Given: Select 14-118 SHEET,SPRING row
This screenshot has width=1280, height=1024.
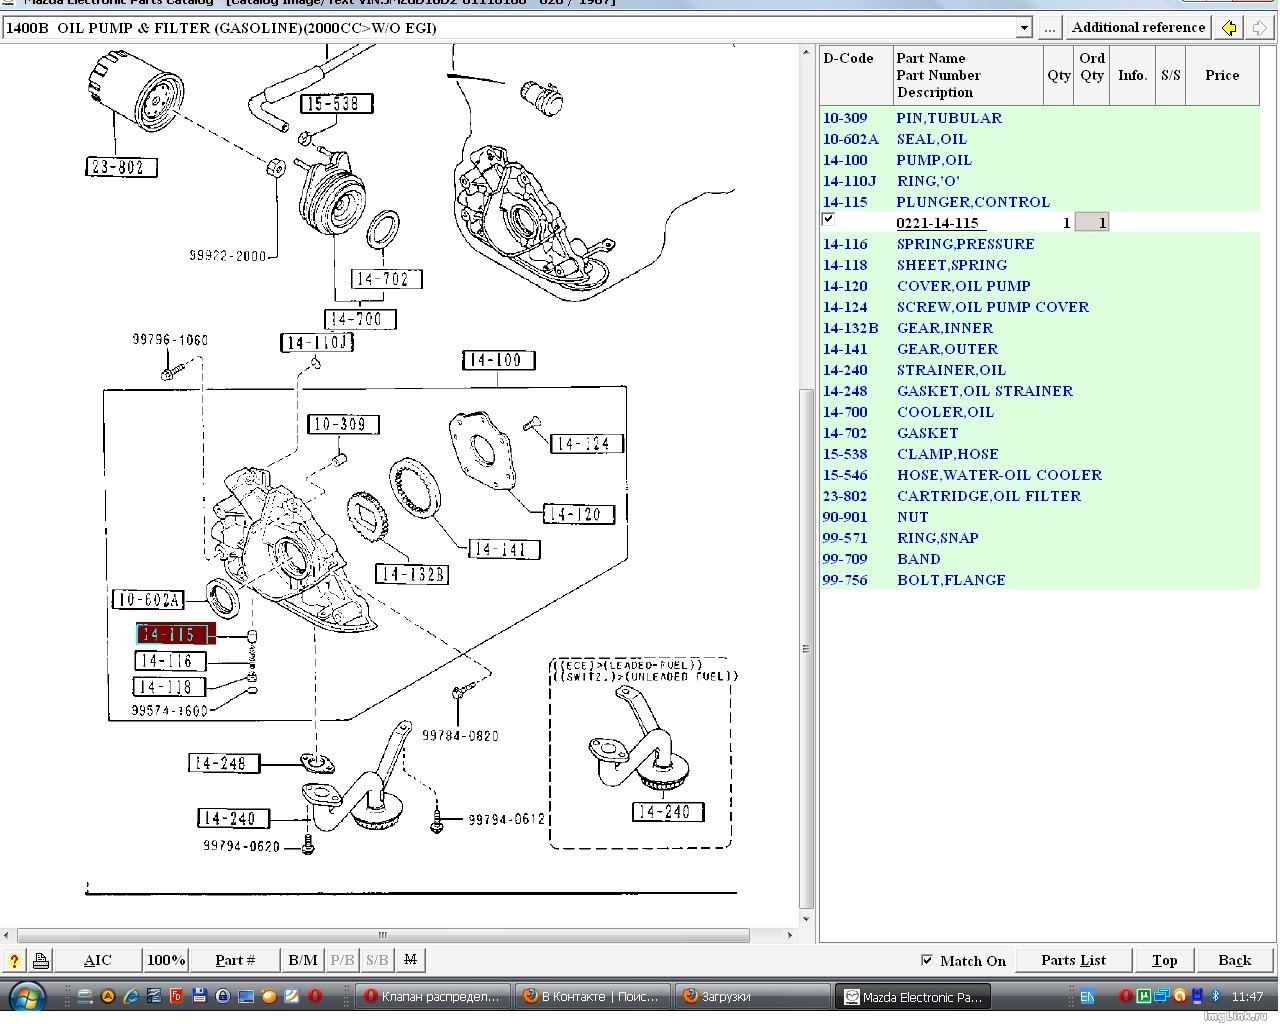Looking at the screenshot, I should [1040, 265].
